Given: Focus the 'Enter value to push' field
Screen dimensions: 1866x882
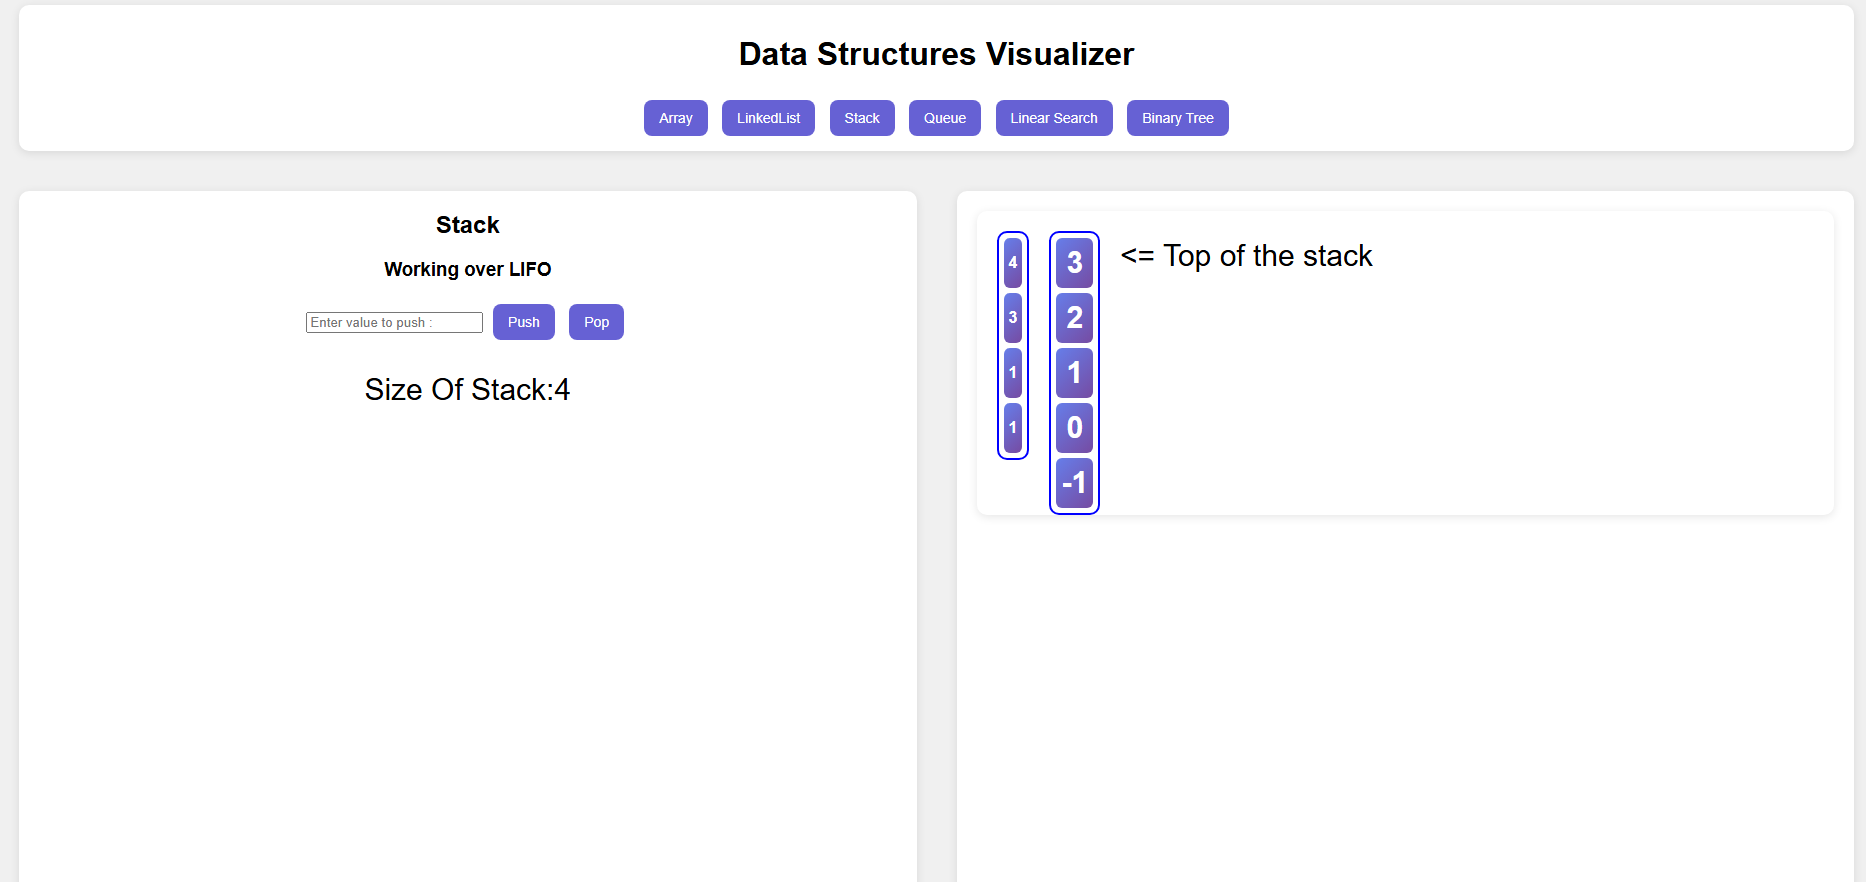Looking at the screenshot, I should click(394, 322).
